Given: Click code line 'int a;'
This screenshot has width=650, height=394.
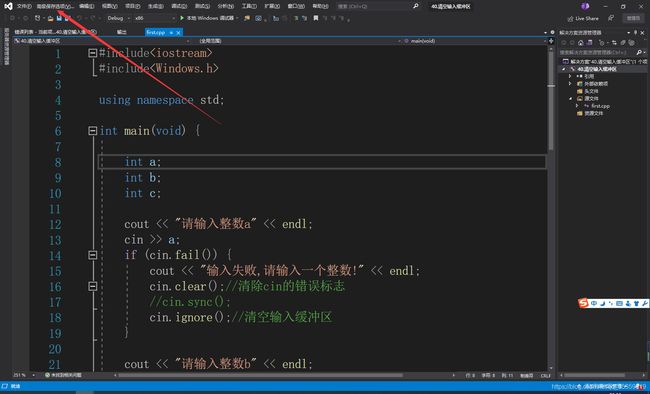Looking at the screenshot, I should (143, 162).
